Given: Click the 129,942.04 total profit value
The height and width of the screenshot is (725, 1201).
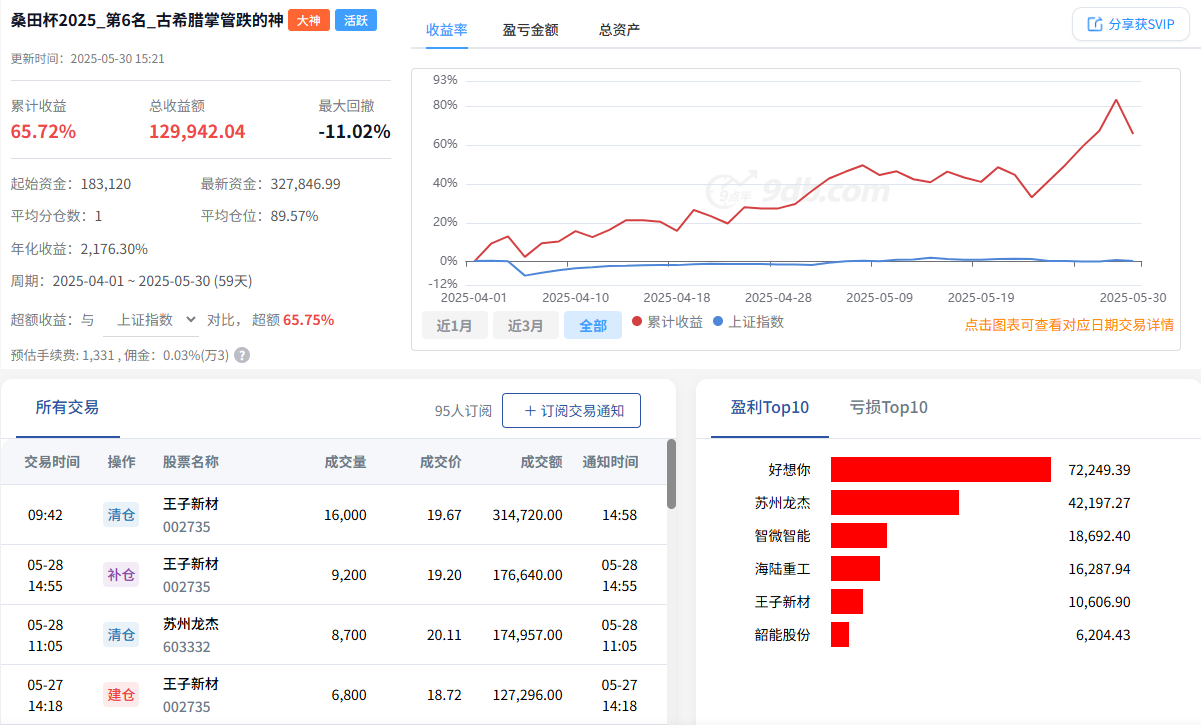Looking at the screenshot, I should click(x=197, y=132).
